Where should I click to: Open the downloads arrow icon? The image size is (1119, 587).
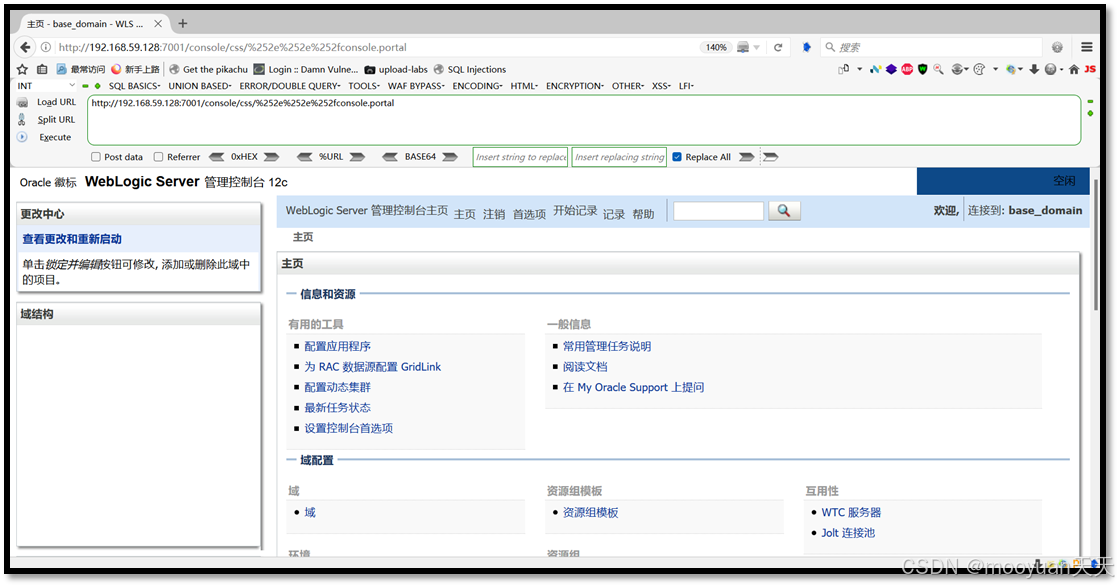pyautogui.click(x=1033, y=69)
